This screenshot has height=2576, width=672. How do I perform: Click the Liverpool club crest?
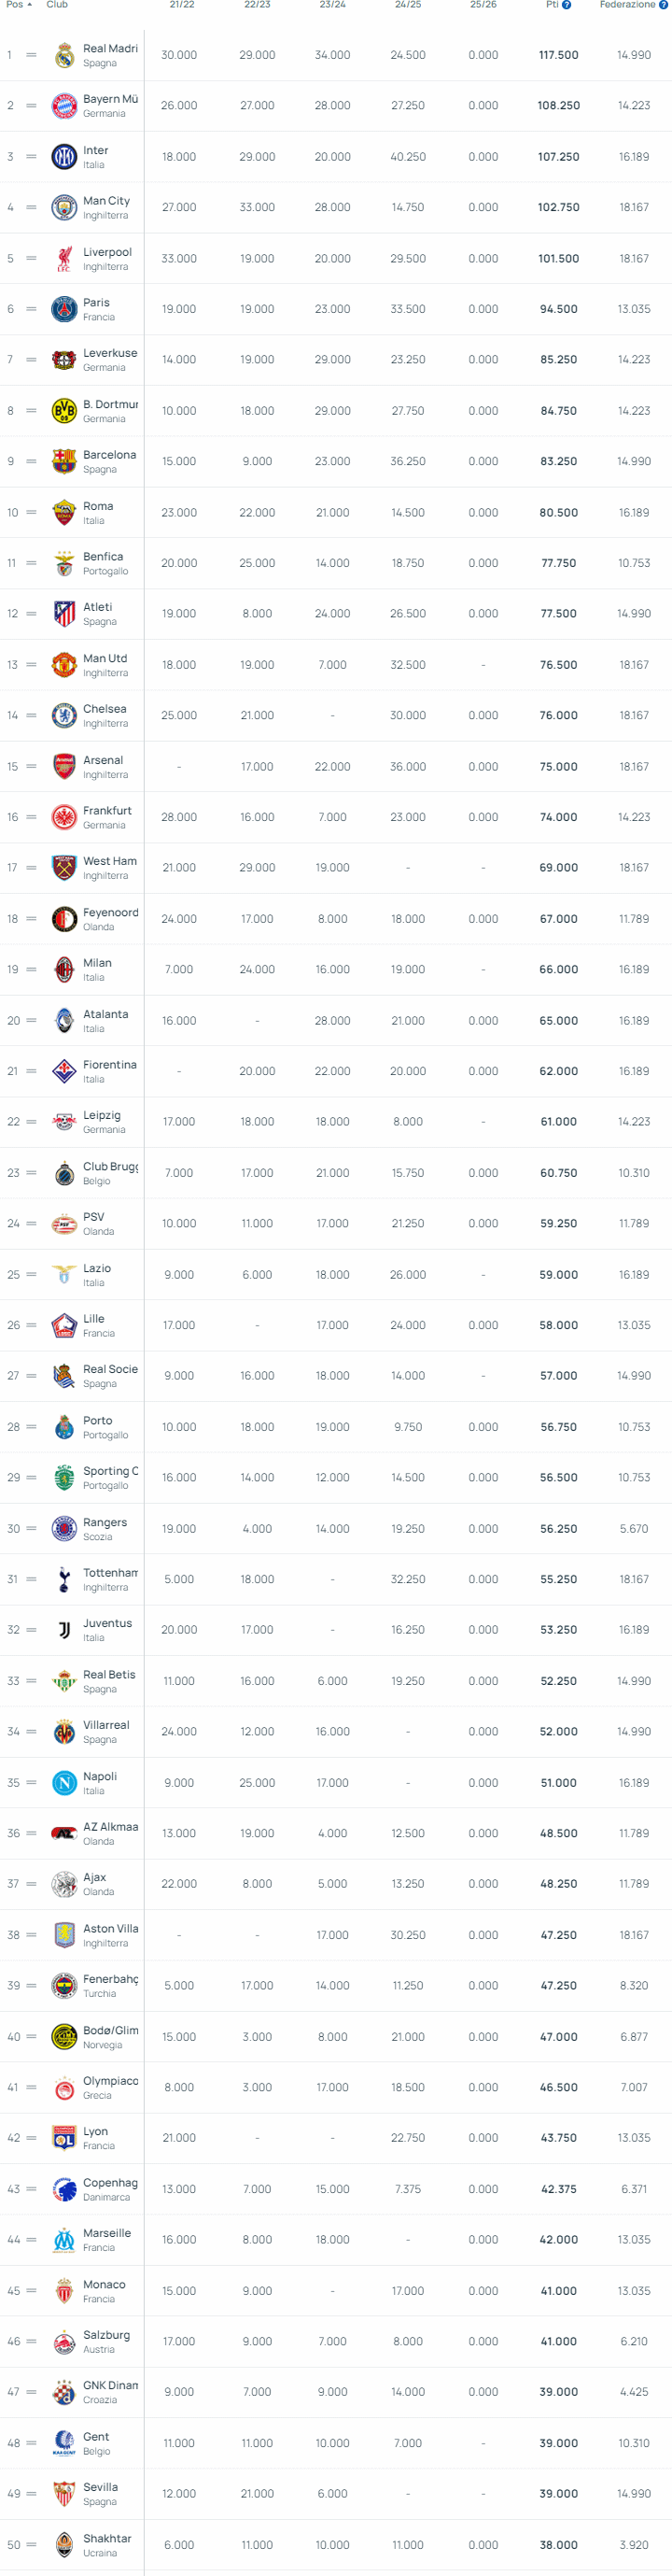tap(64, 259)
